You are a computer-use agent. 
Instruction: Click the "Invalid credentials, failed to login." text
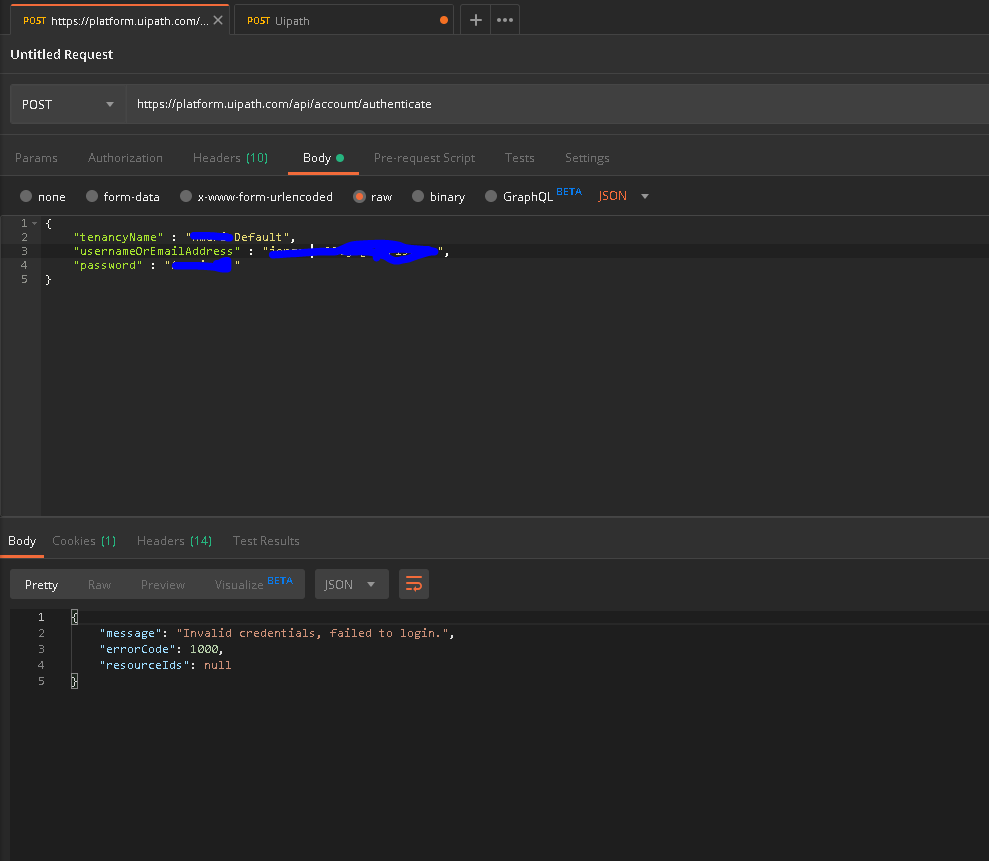tap(312, 633)
